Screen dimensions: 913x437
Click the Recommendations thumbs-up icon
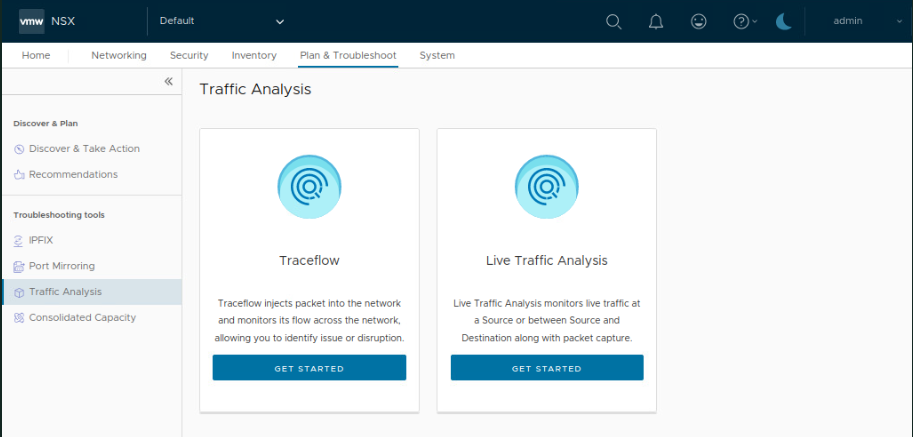(19, 175)
